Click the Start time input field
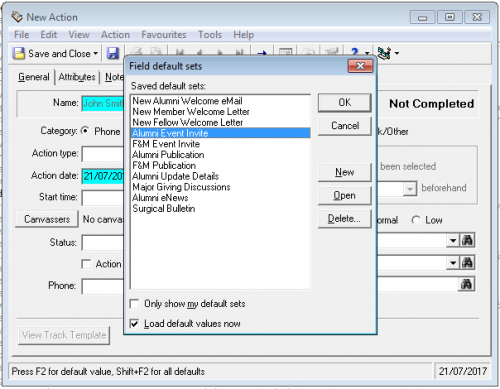The height and width of the screenshot is (389, 500). coord(103,198)
